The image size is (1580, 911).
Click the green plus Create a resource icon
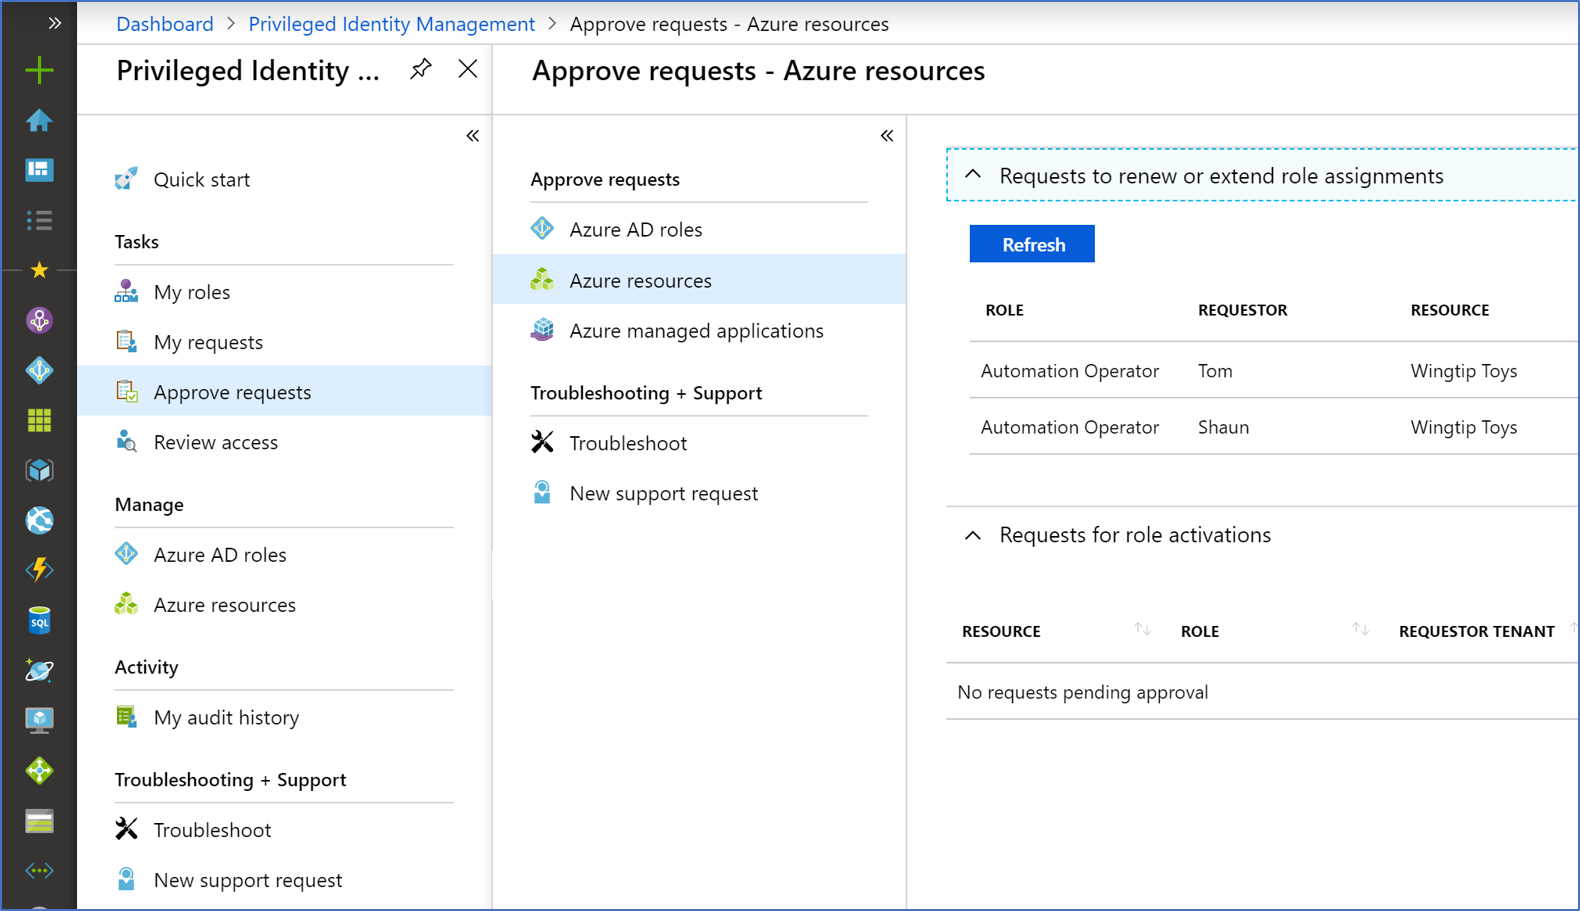coord(39,70)
